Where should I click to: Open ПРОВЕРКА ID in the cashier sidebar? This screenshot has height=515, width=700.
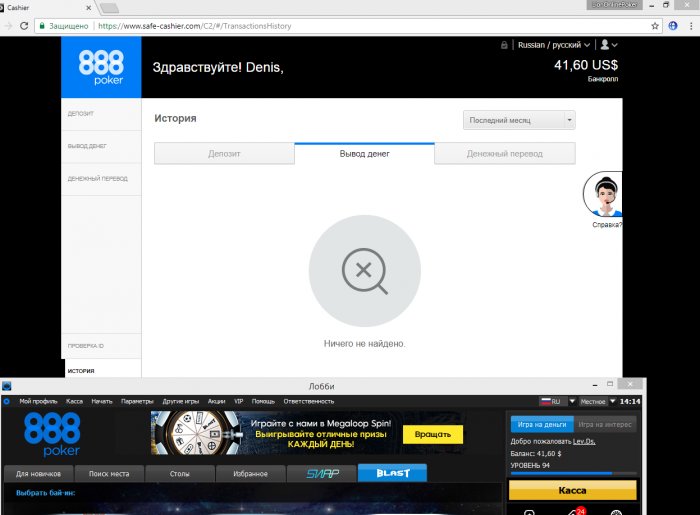point(101,346)
